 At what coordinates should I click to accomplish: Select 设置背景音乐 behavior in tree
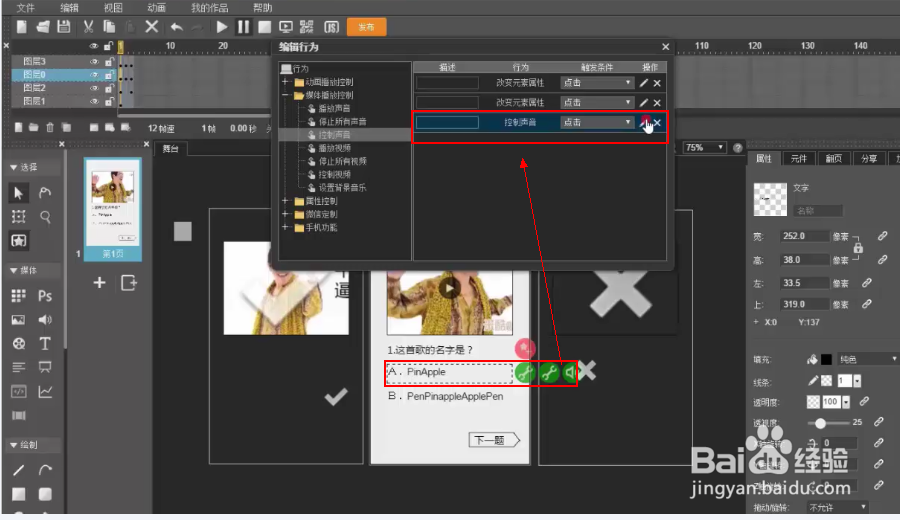pos(343,188)
